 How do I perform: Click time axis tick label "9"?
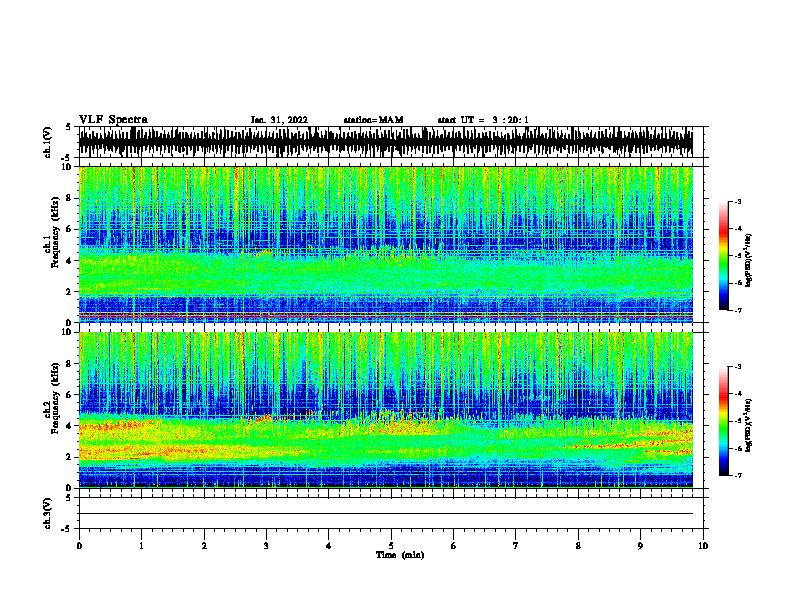640,546
